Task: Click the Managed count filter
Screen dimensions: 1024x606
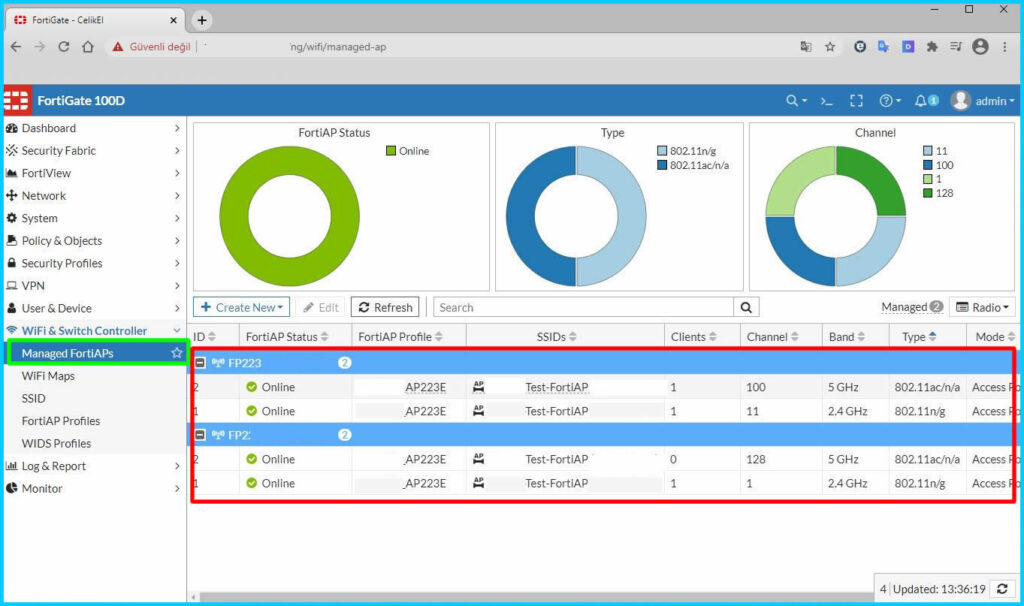Action: (912, 307)
